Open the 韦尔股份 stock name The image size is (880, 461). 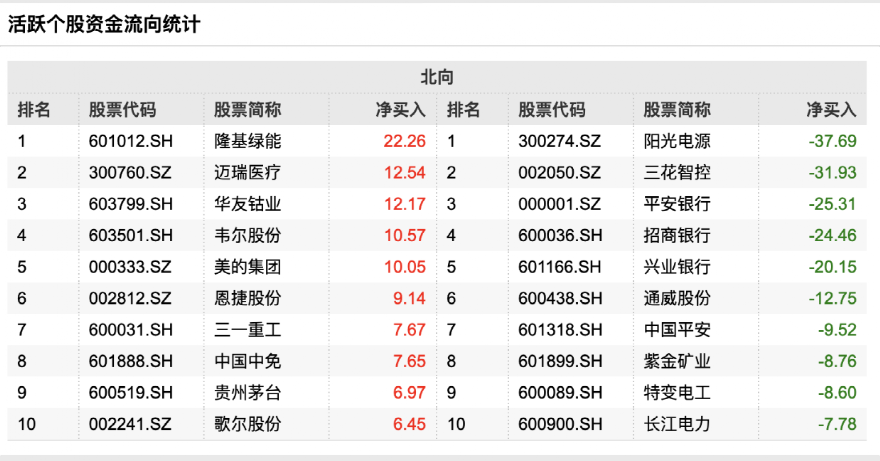click(x=248, y=235)
